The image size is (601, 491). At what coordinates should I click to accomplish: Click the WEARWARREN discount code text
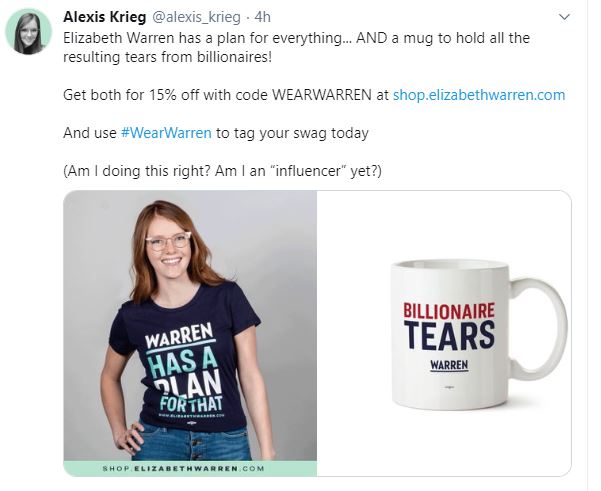(x=322, y=95)
